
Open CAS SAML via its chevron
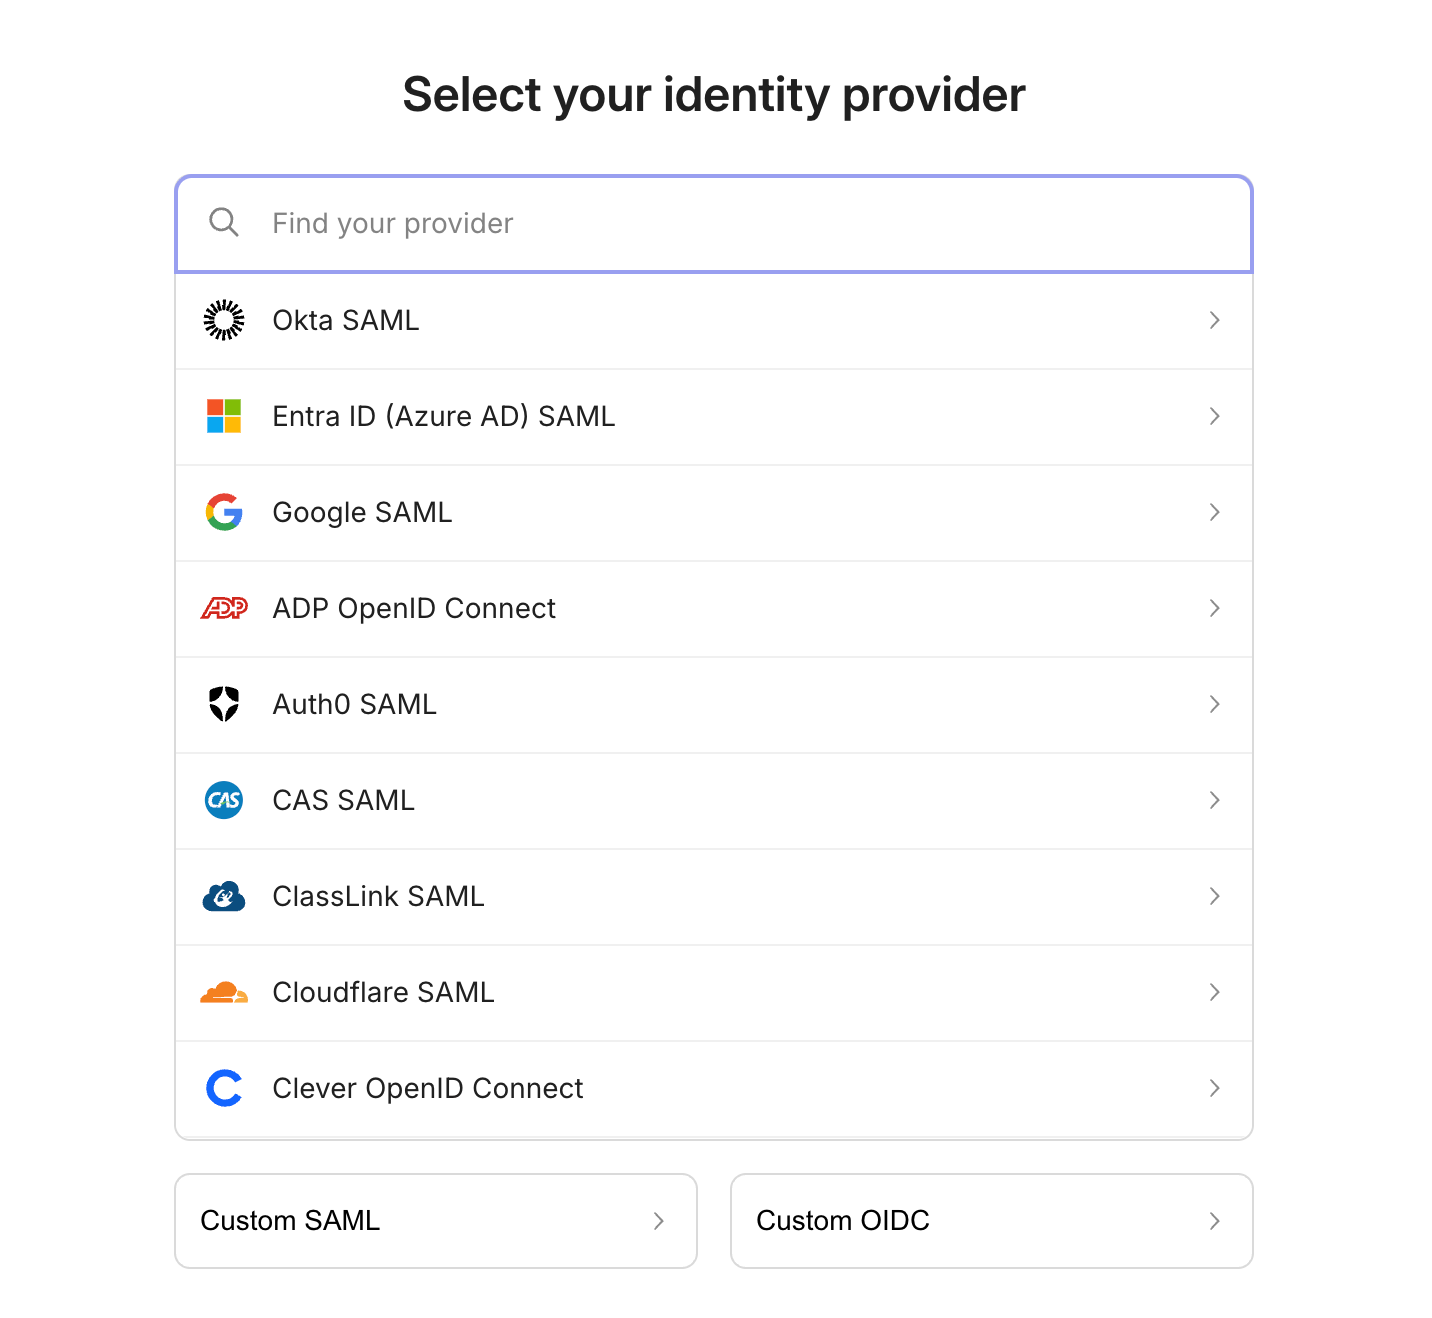[1215, 800]
